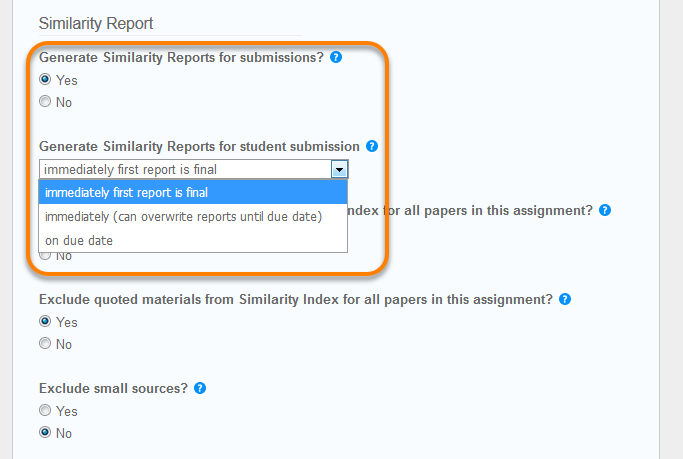Viewport: 683px width, 459px height.
Task: Pick the 'on due date' option
Action: pyautogui.click(x=79, y=240)
